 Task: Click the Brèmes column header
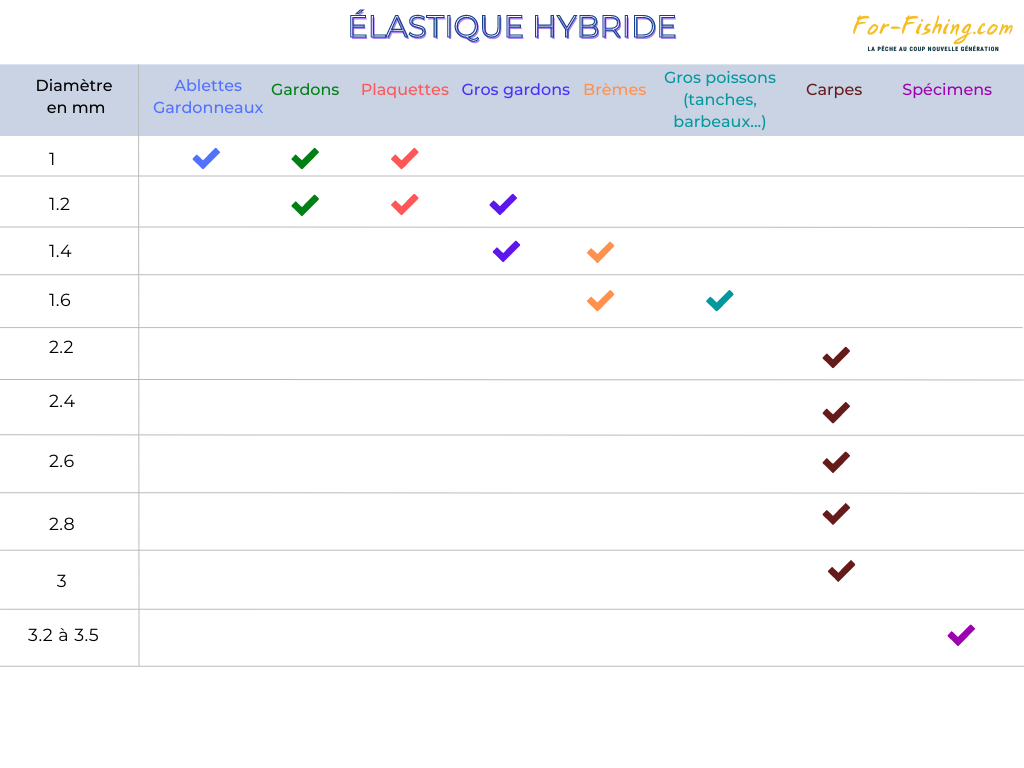point(614,90)
